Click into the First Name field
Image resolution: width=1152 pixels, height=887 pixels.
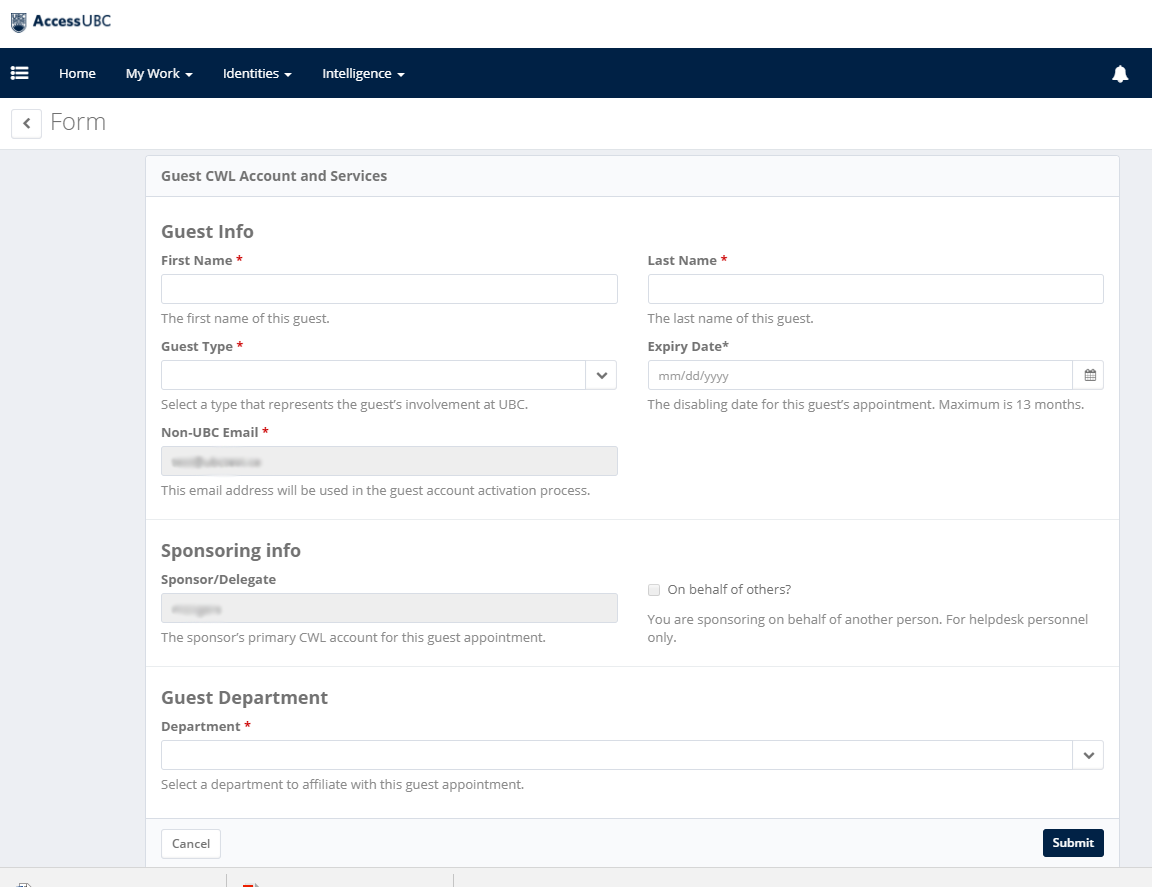point(389,290)
